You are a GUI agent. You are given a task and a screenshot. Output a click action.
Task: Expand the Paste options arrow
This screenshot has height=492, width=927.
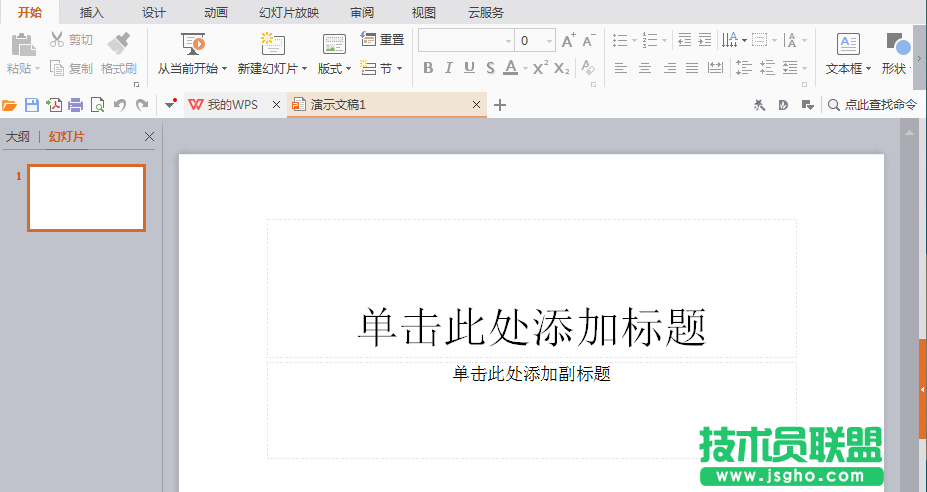[38, 69]
